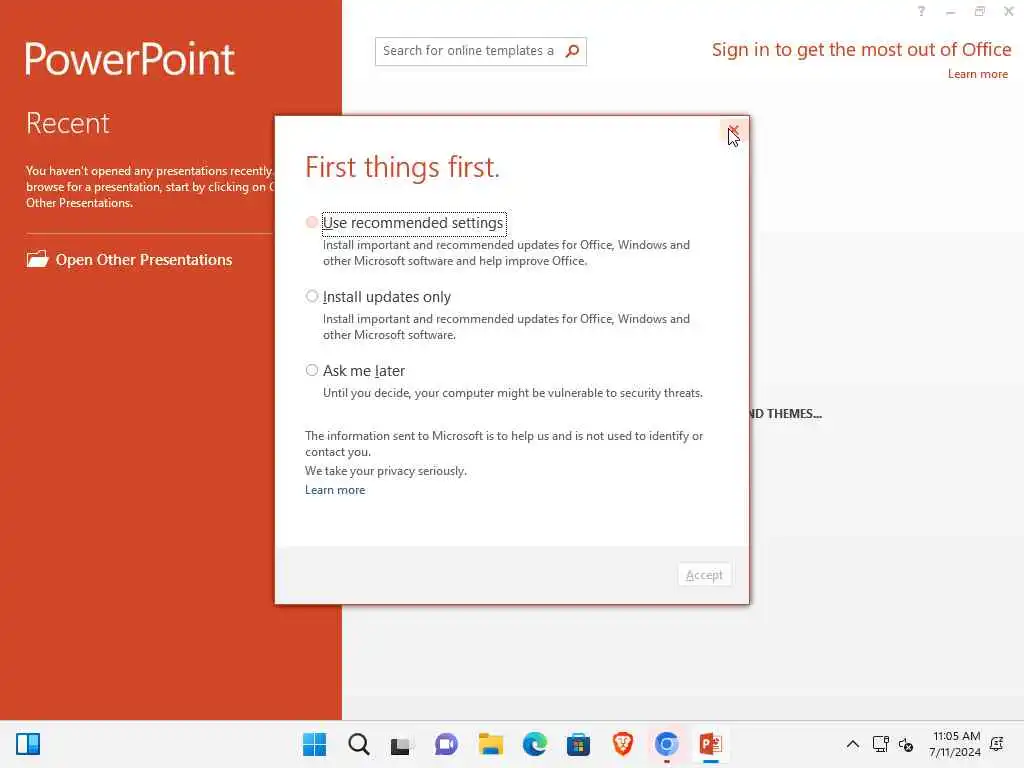Screen dimensions: 1024x768
Task: Launch Brave browser from taskbar
Action: click(622, 744)
